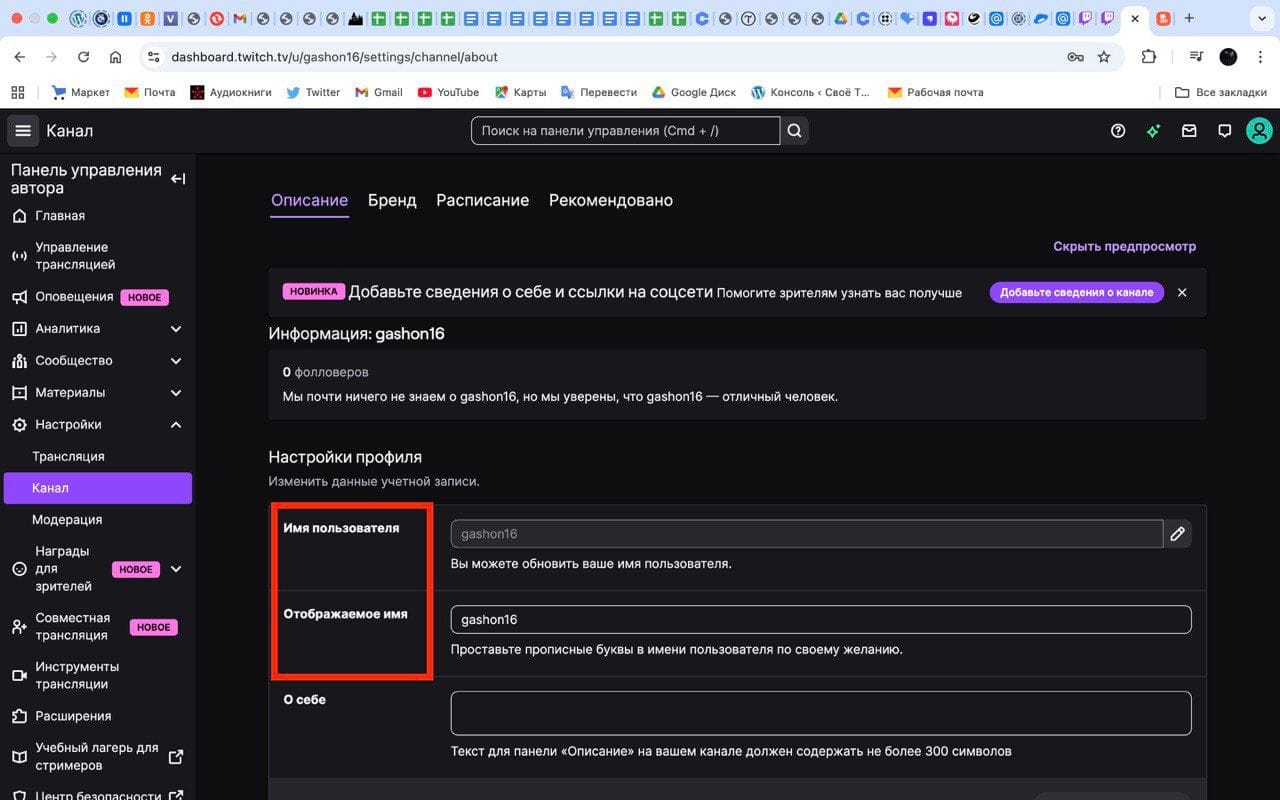The width and height of the screenshot is (1280, 800).
Task: Open the profile avatar menu
Action: pos(1259,130)
